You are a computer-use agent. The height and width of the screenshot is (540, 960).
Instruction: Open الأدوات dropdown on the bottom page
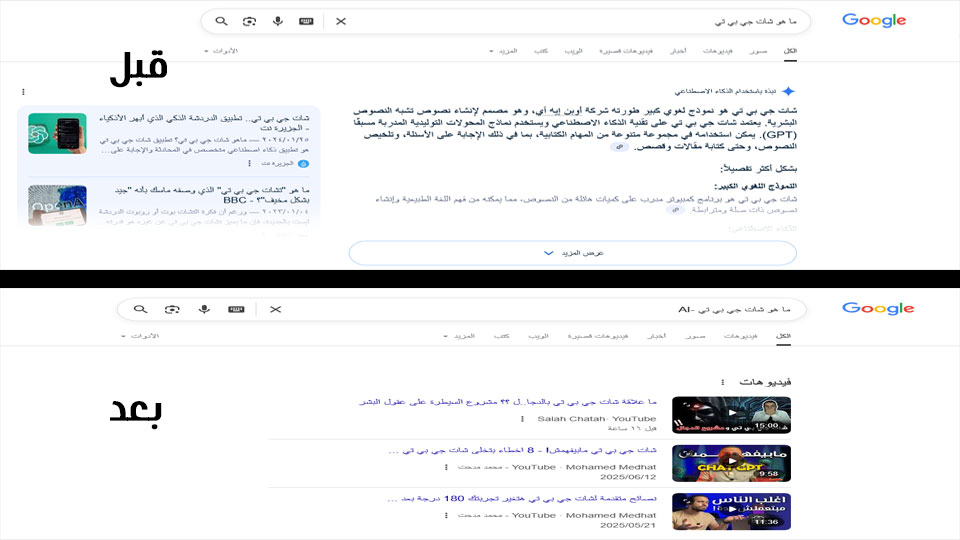pyautogui.click(x=140, y=336)
